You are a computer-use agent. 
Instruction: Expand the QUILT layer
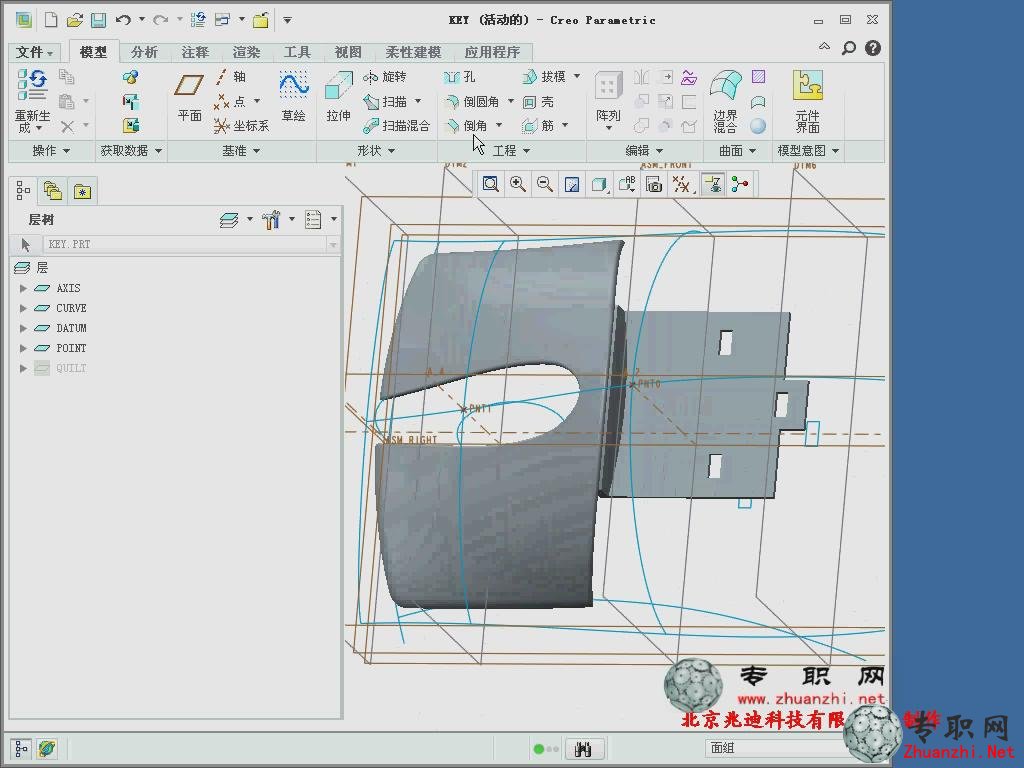(x=23, y=368)
